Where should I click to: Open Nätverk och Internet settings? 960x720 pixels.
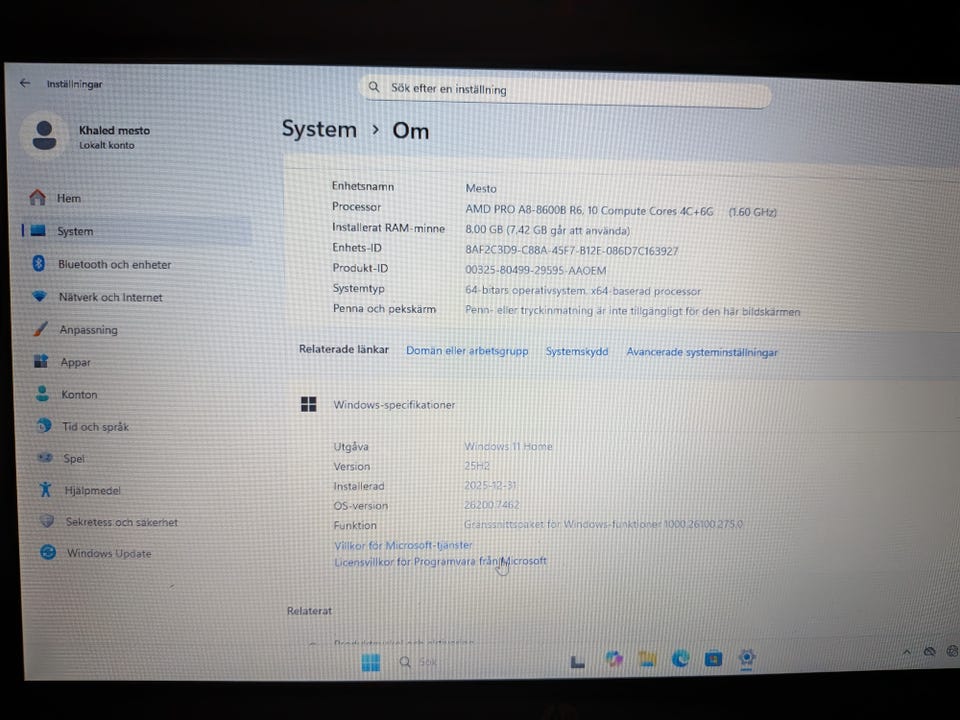click(x=111, y=297)
